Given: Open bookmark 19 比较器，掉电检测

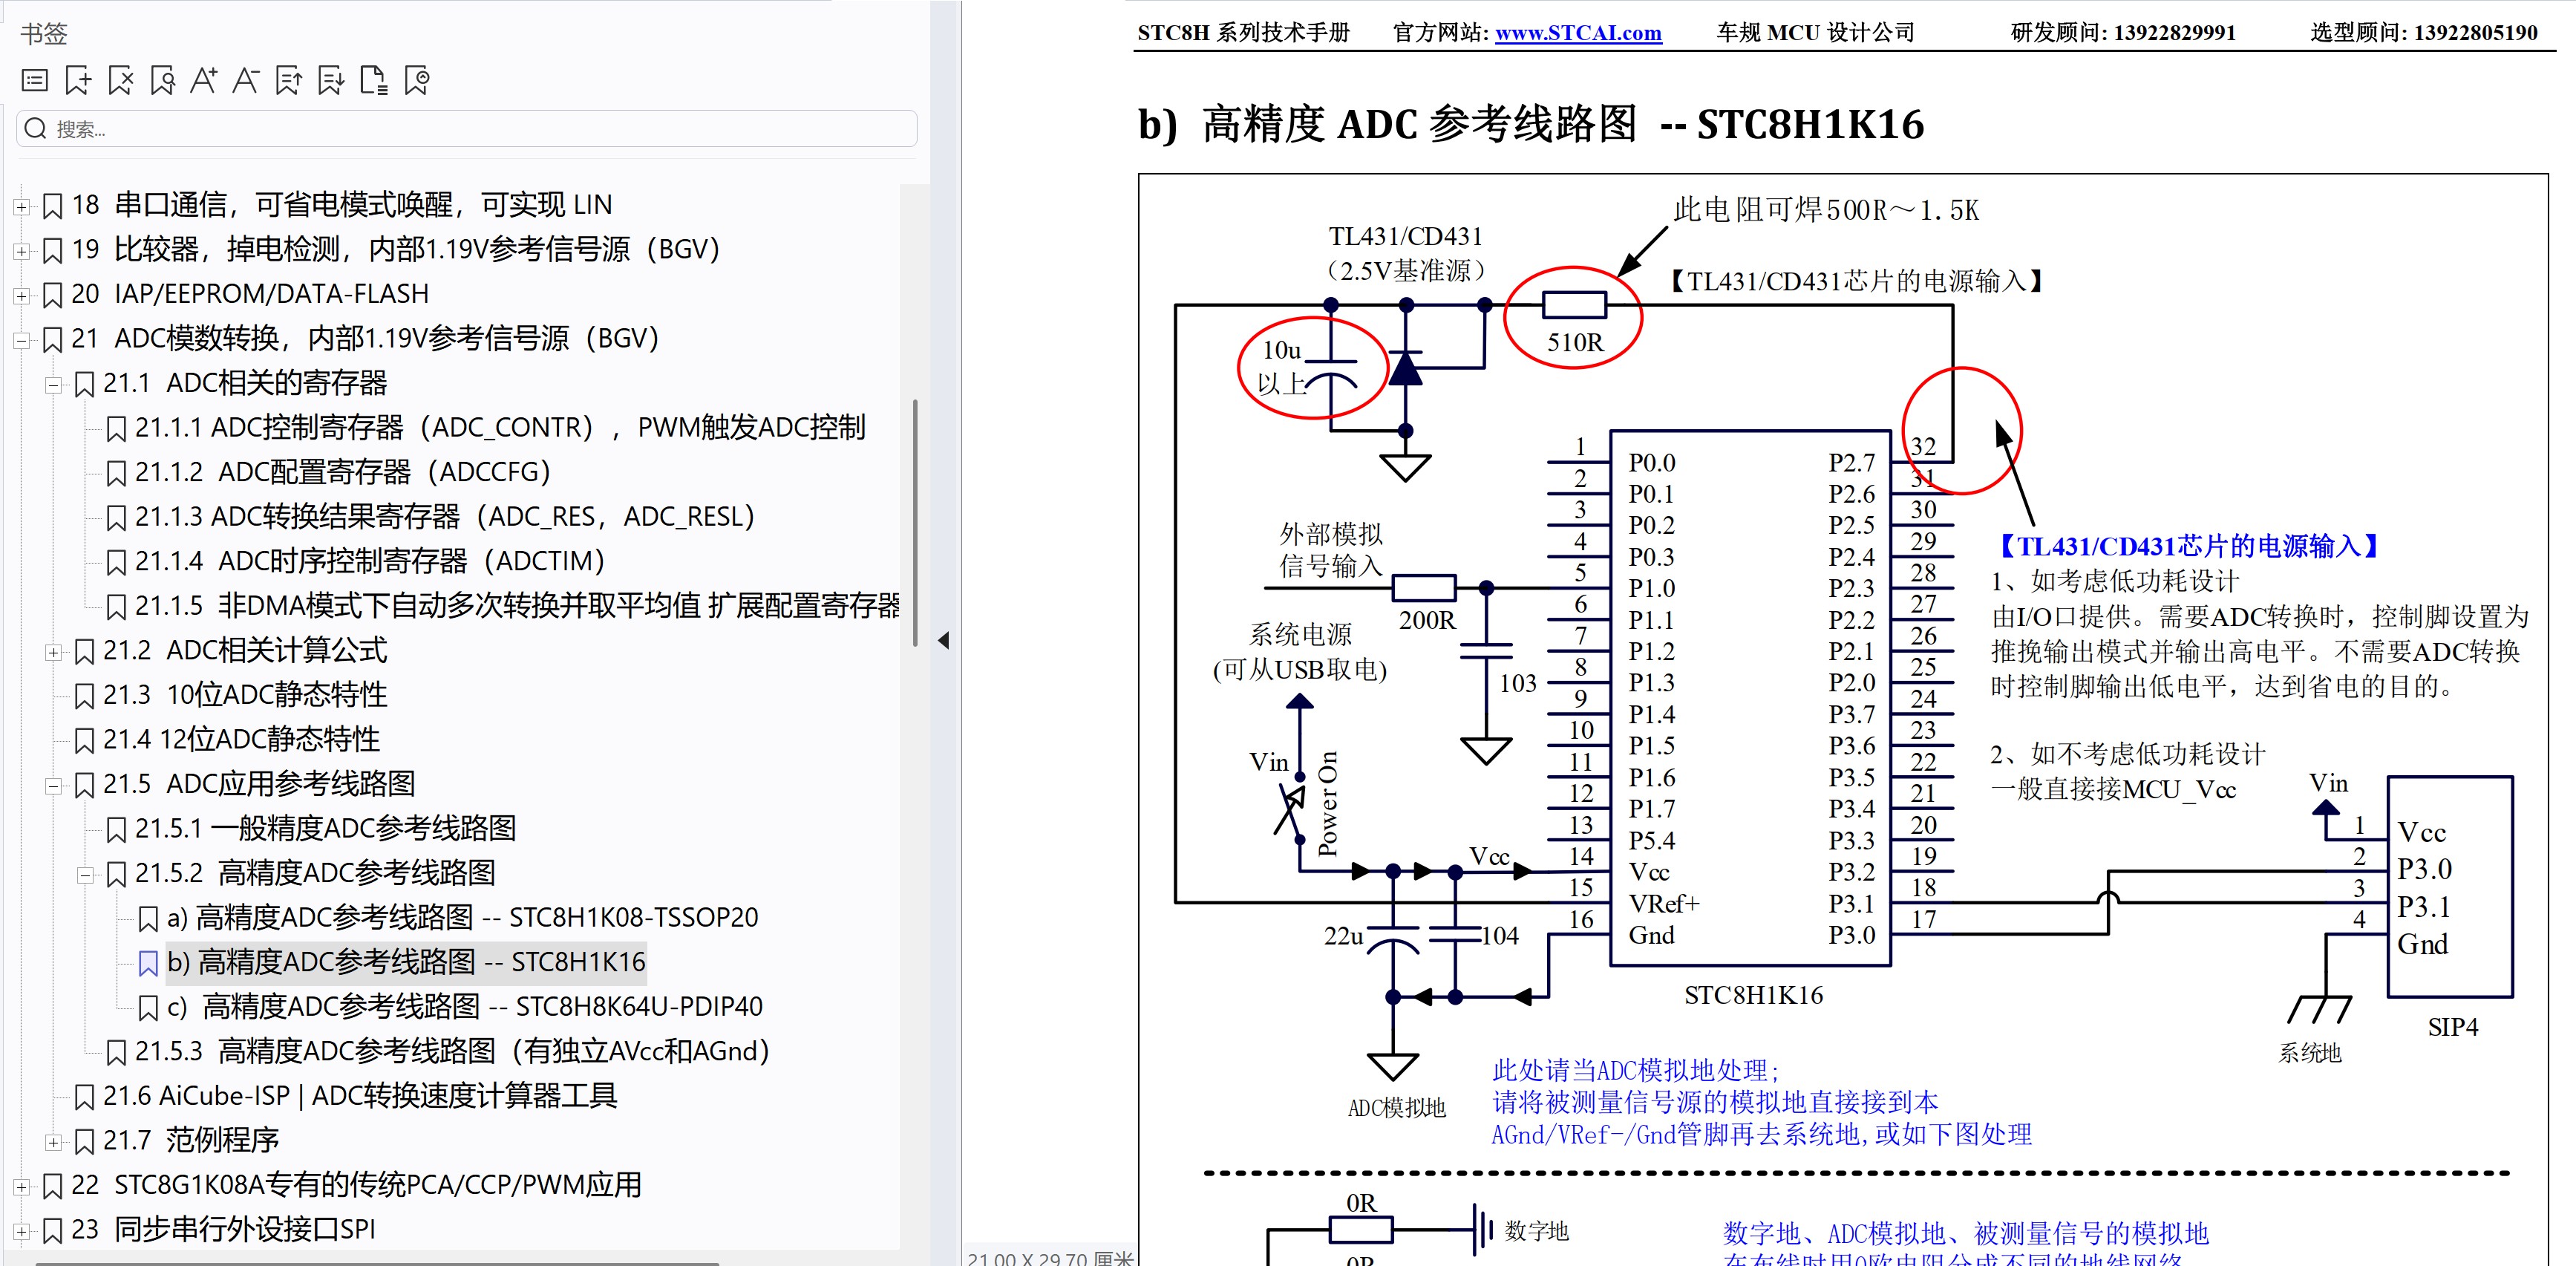Looking at the screenshot, I should 396,249.
